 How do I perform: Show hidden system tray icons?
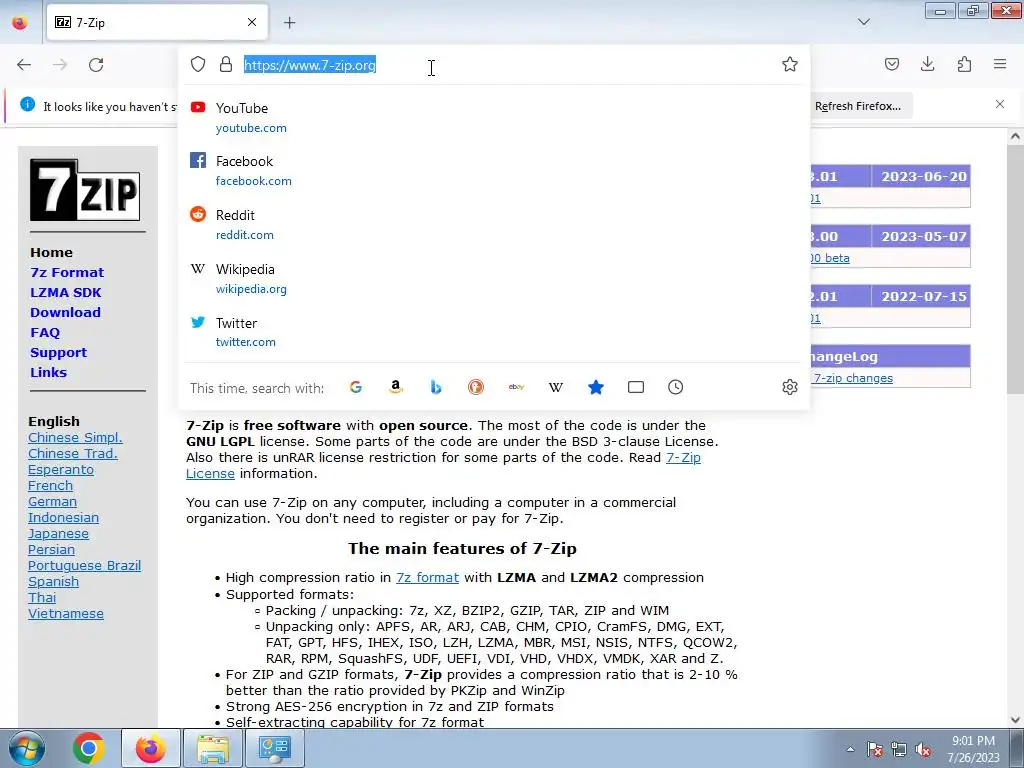coord(850,749)
